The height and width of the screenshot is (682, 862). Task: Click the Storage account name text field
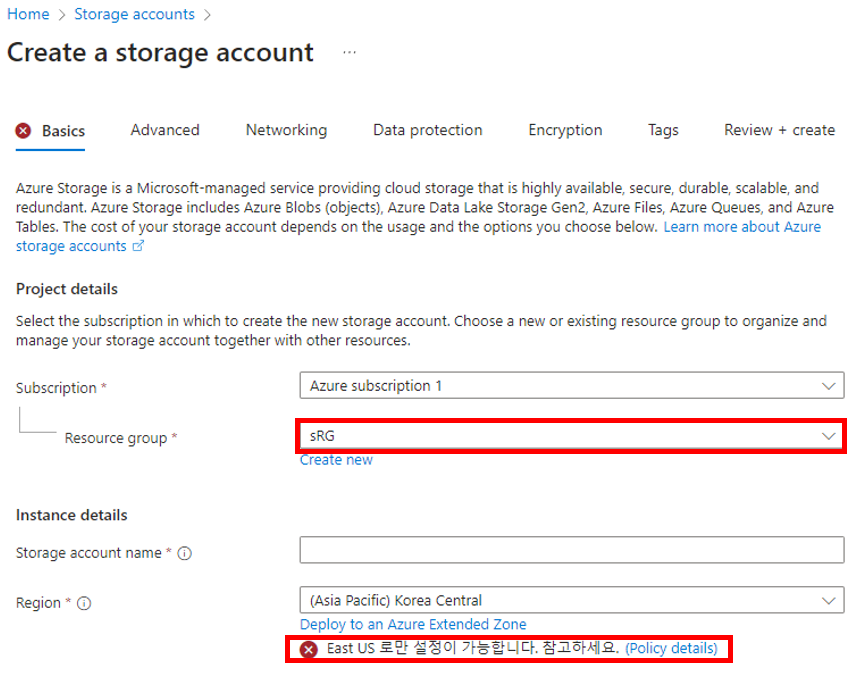point(571,551)
